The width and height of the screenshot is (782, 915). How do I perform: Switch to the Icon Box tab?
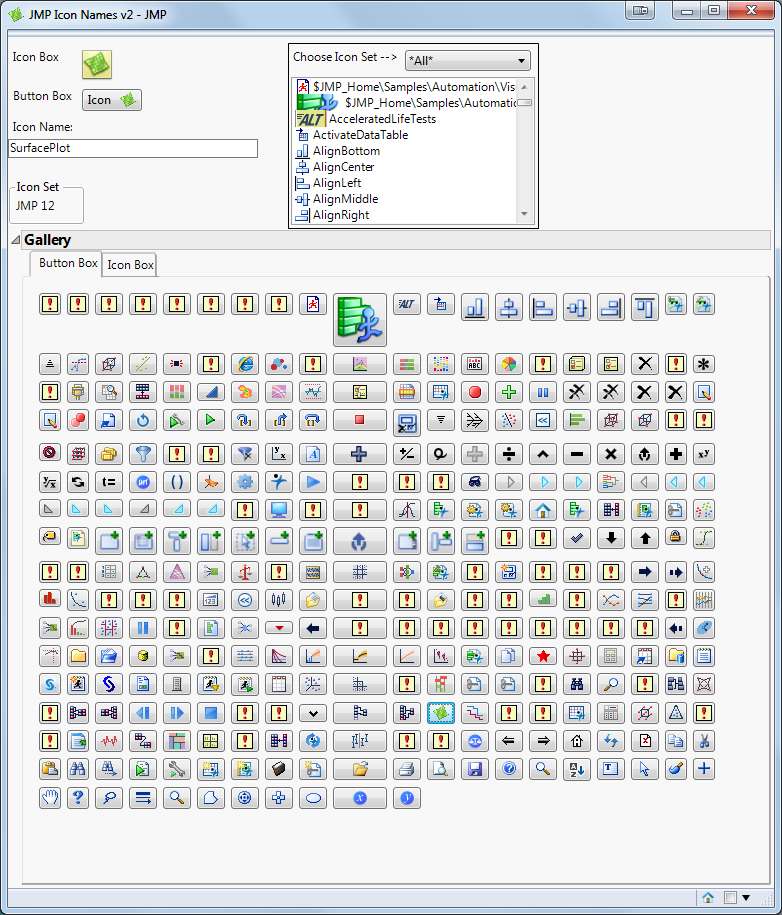coord(130,265)
